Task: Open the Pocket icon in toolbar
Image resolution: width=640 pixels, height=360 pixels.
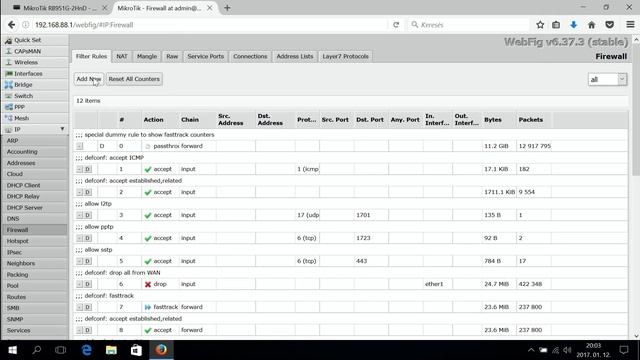Action: click(x=609, y=25)
